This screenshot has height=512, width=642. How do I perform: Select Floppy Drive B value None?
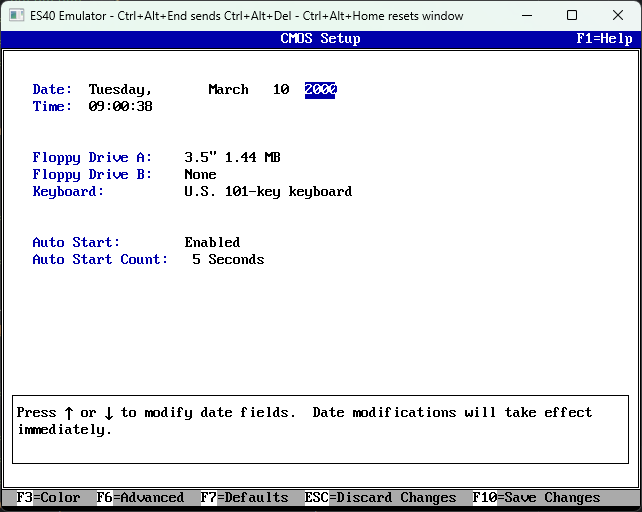(201, 174)
